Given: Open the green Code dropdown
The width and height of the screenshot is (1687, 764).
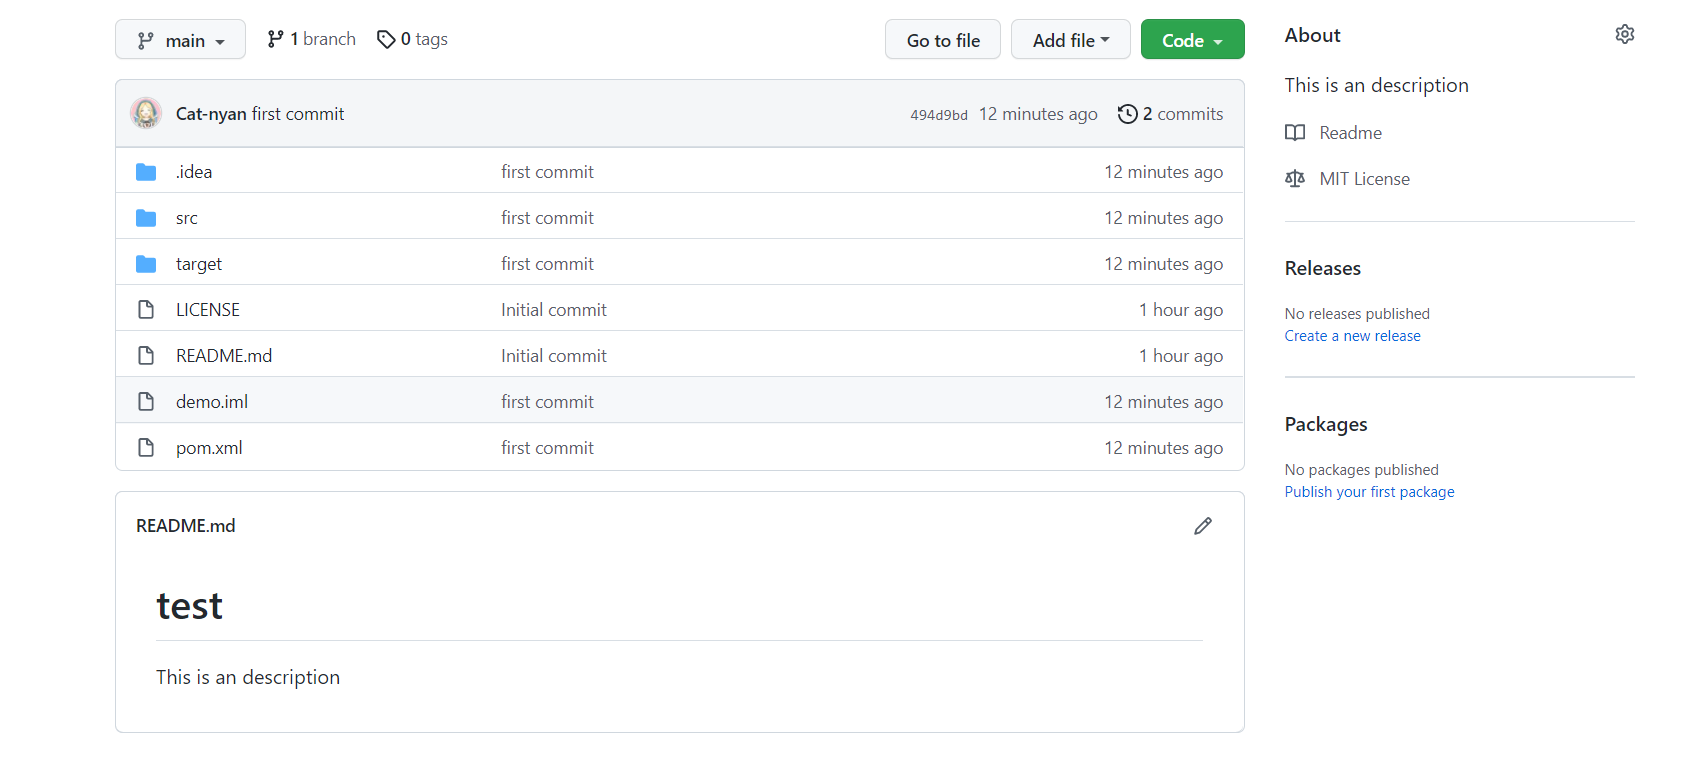Looking at the screenshot, I should pyautogui.click(x=1192, y=40).
